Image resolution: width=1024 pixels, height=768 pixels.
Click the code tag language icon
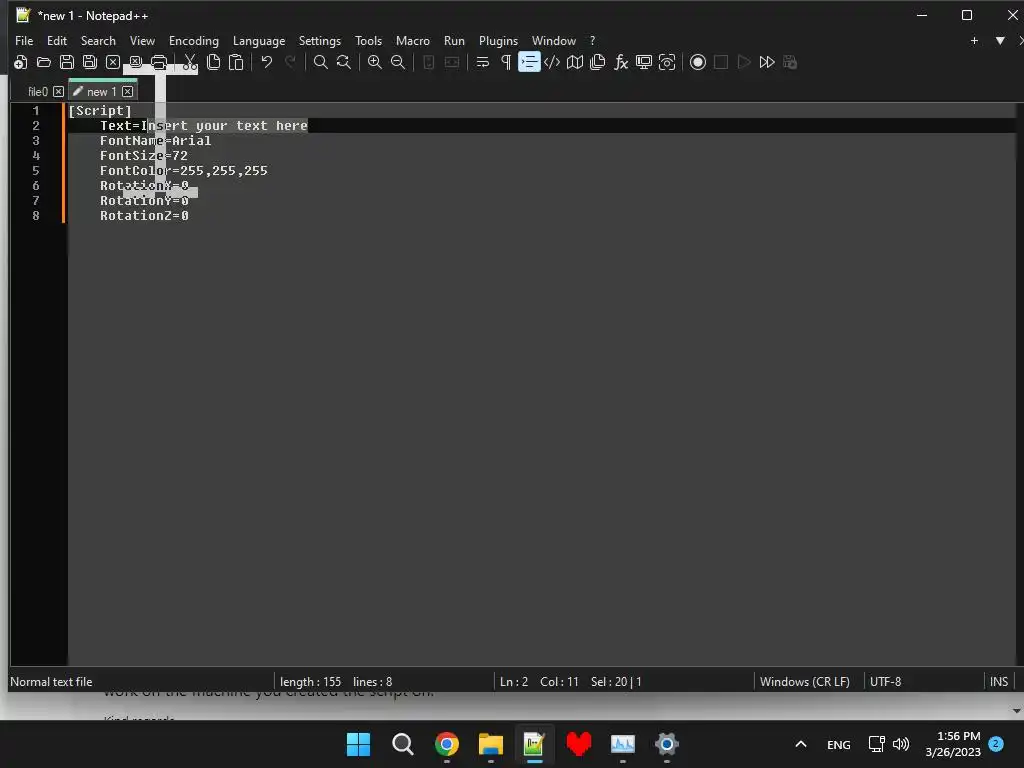[552, 62]
